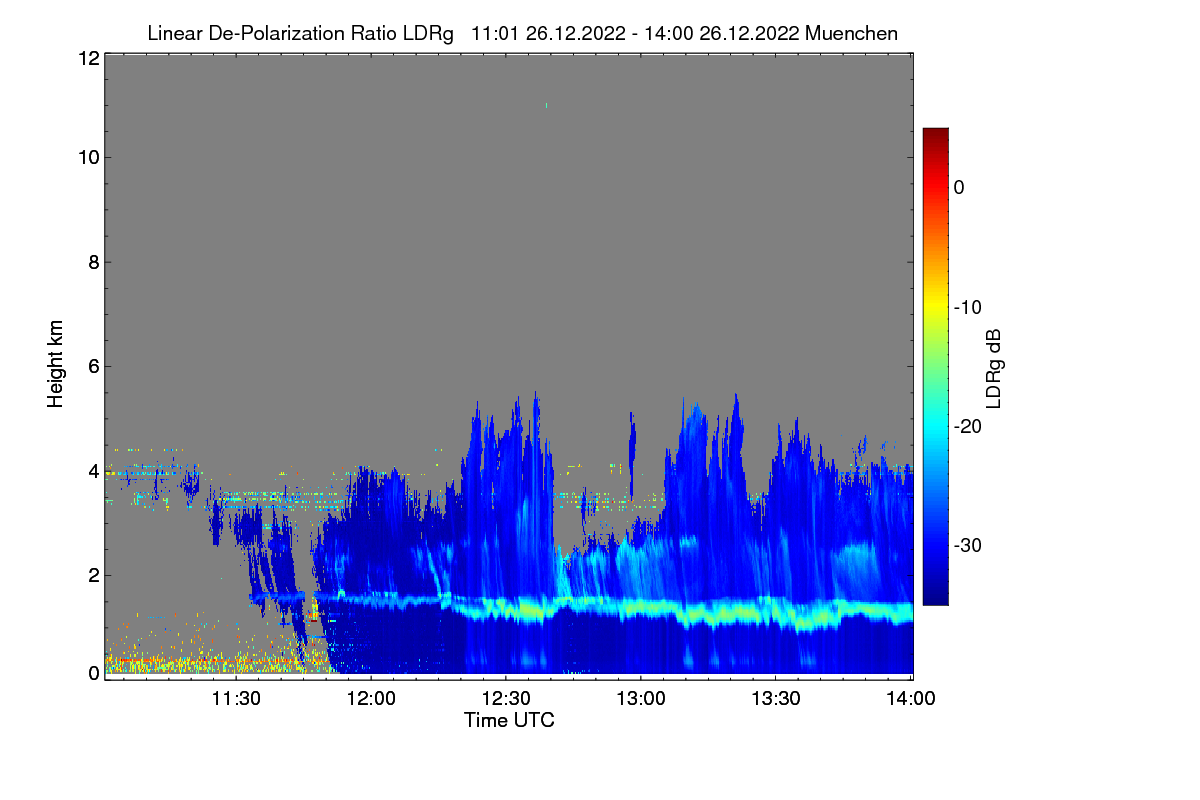Click the '-20' colorbar tick value
This screenshot has height=800, width=1200.
point(968,426)
